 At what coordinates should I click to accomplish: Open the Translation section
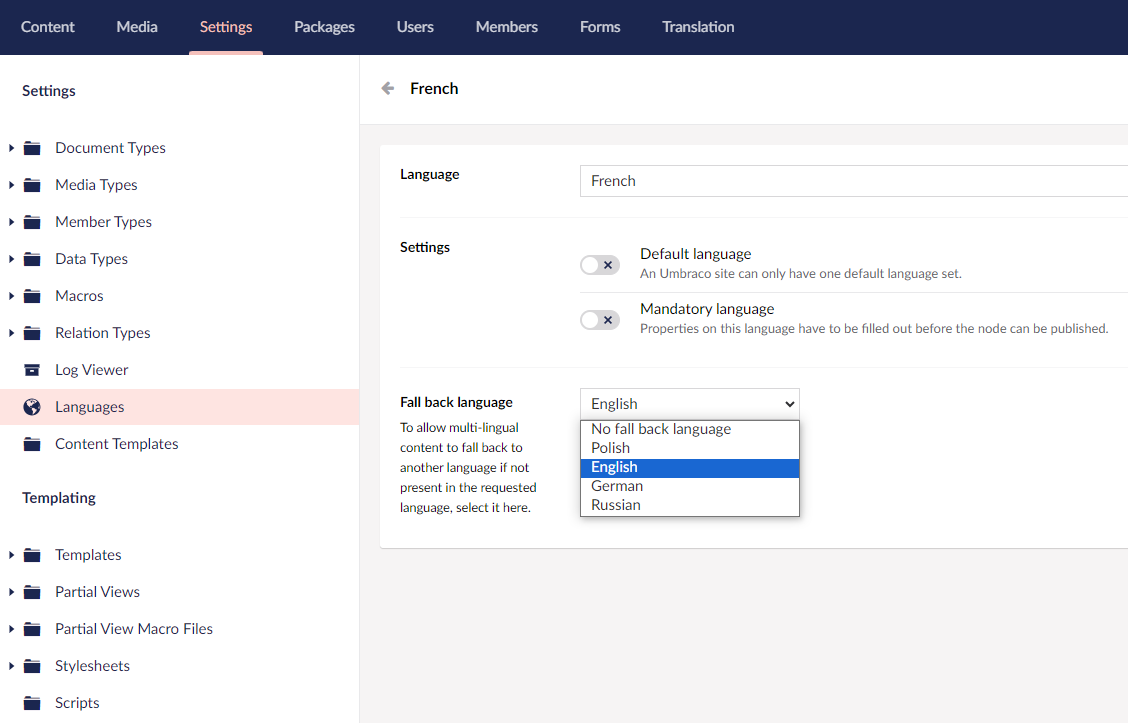pos(698,27)
